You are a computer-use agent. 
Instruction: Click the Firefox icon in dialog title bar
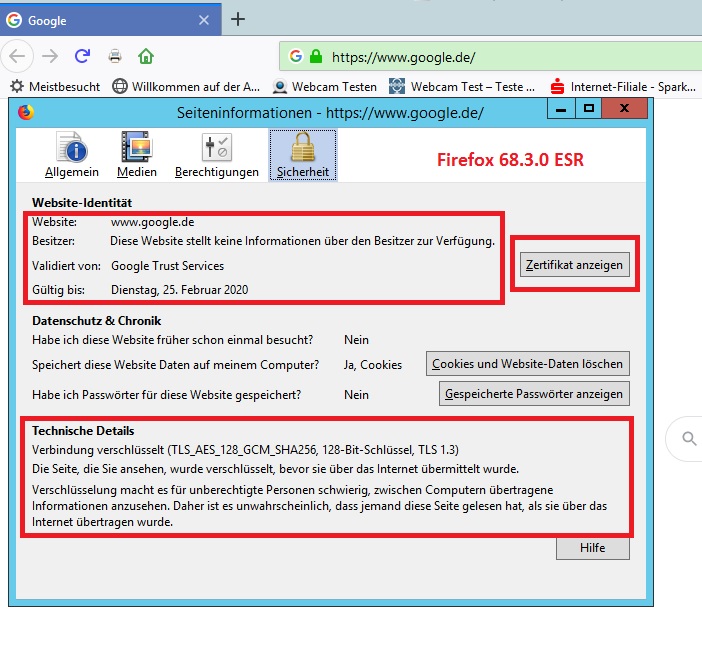click(26, 112)
